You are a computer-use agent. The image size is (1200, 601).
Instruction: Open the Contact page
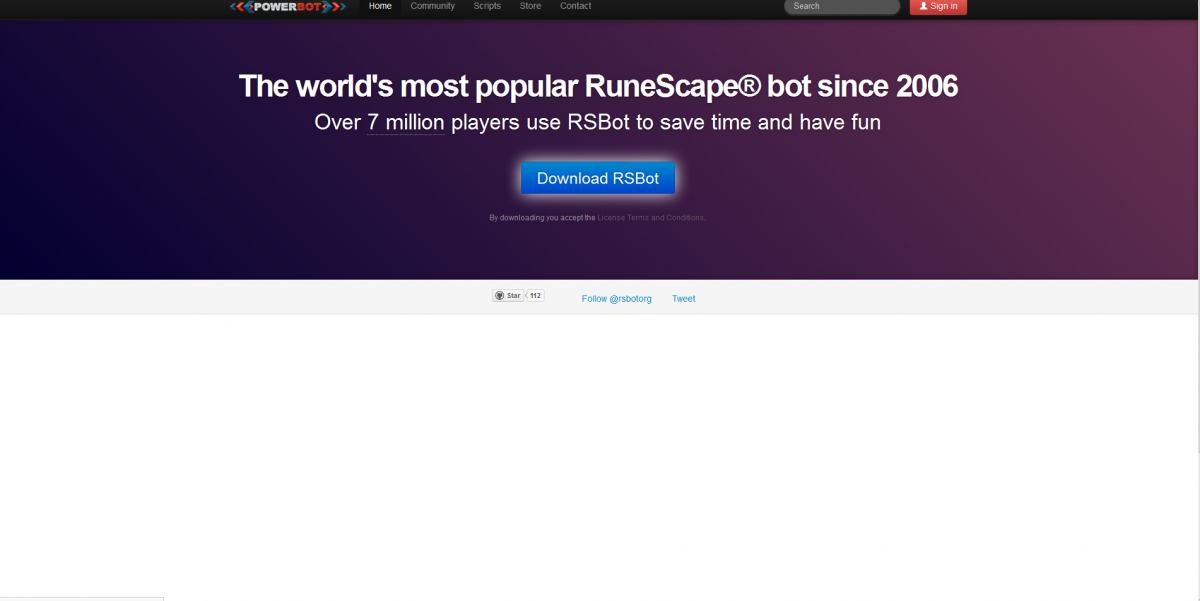pyautogui.click(x=575, y=6)
